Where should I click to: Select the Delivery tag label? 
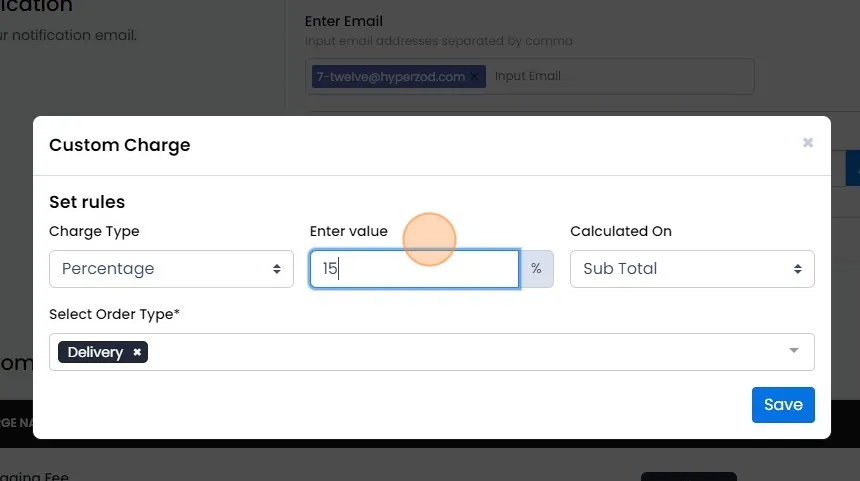click(x=95, y=352)
